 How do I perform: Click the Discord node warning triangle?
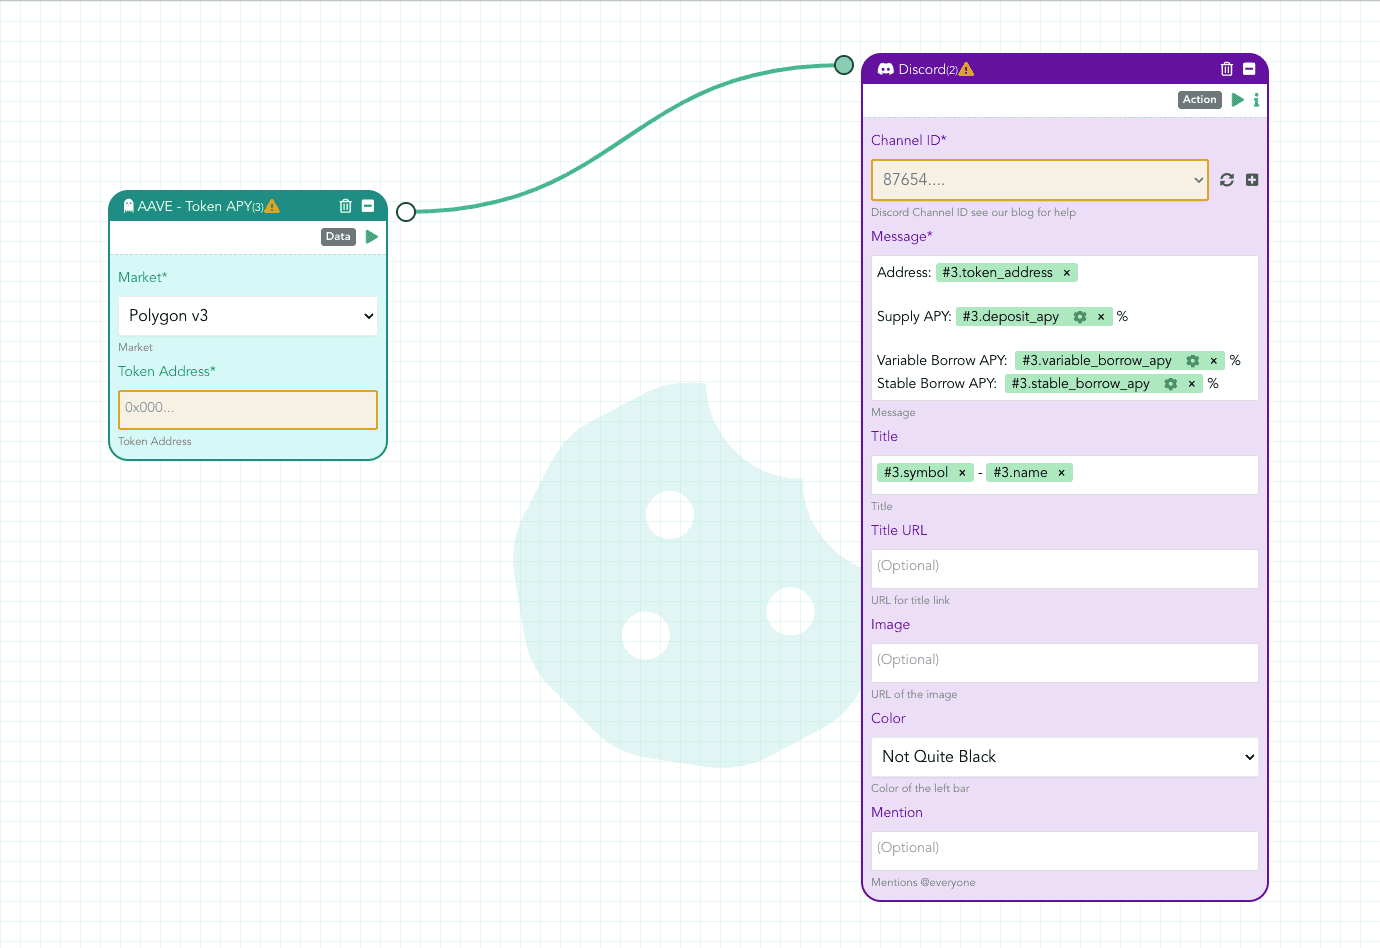[966, 69]
